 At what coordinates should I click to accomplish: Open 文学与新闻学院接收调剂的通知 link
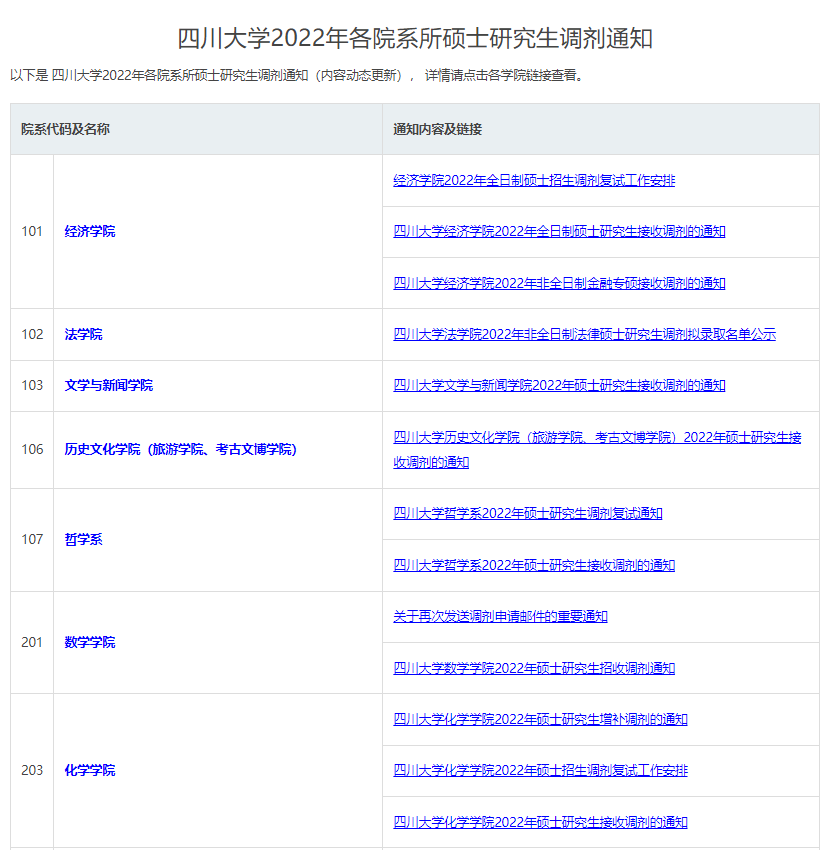click(x=559, y=385)
